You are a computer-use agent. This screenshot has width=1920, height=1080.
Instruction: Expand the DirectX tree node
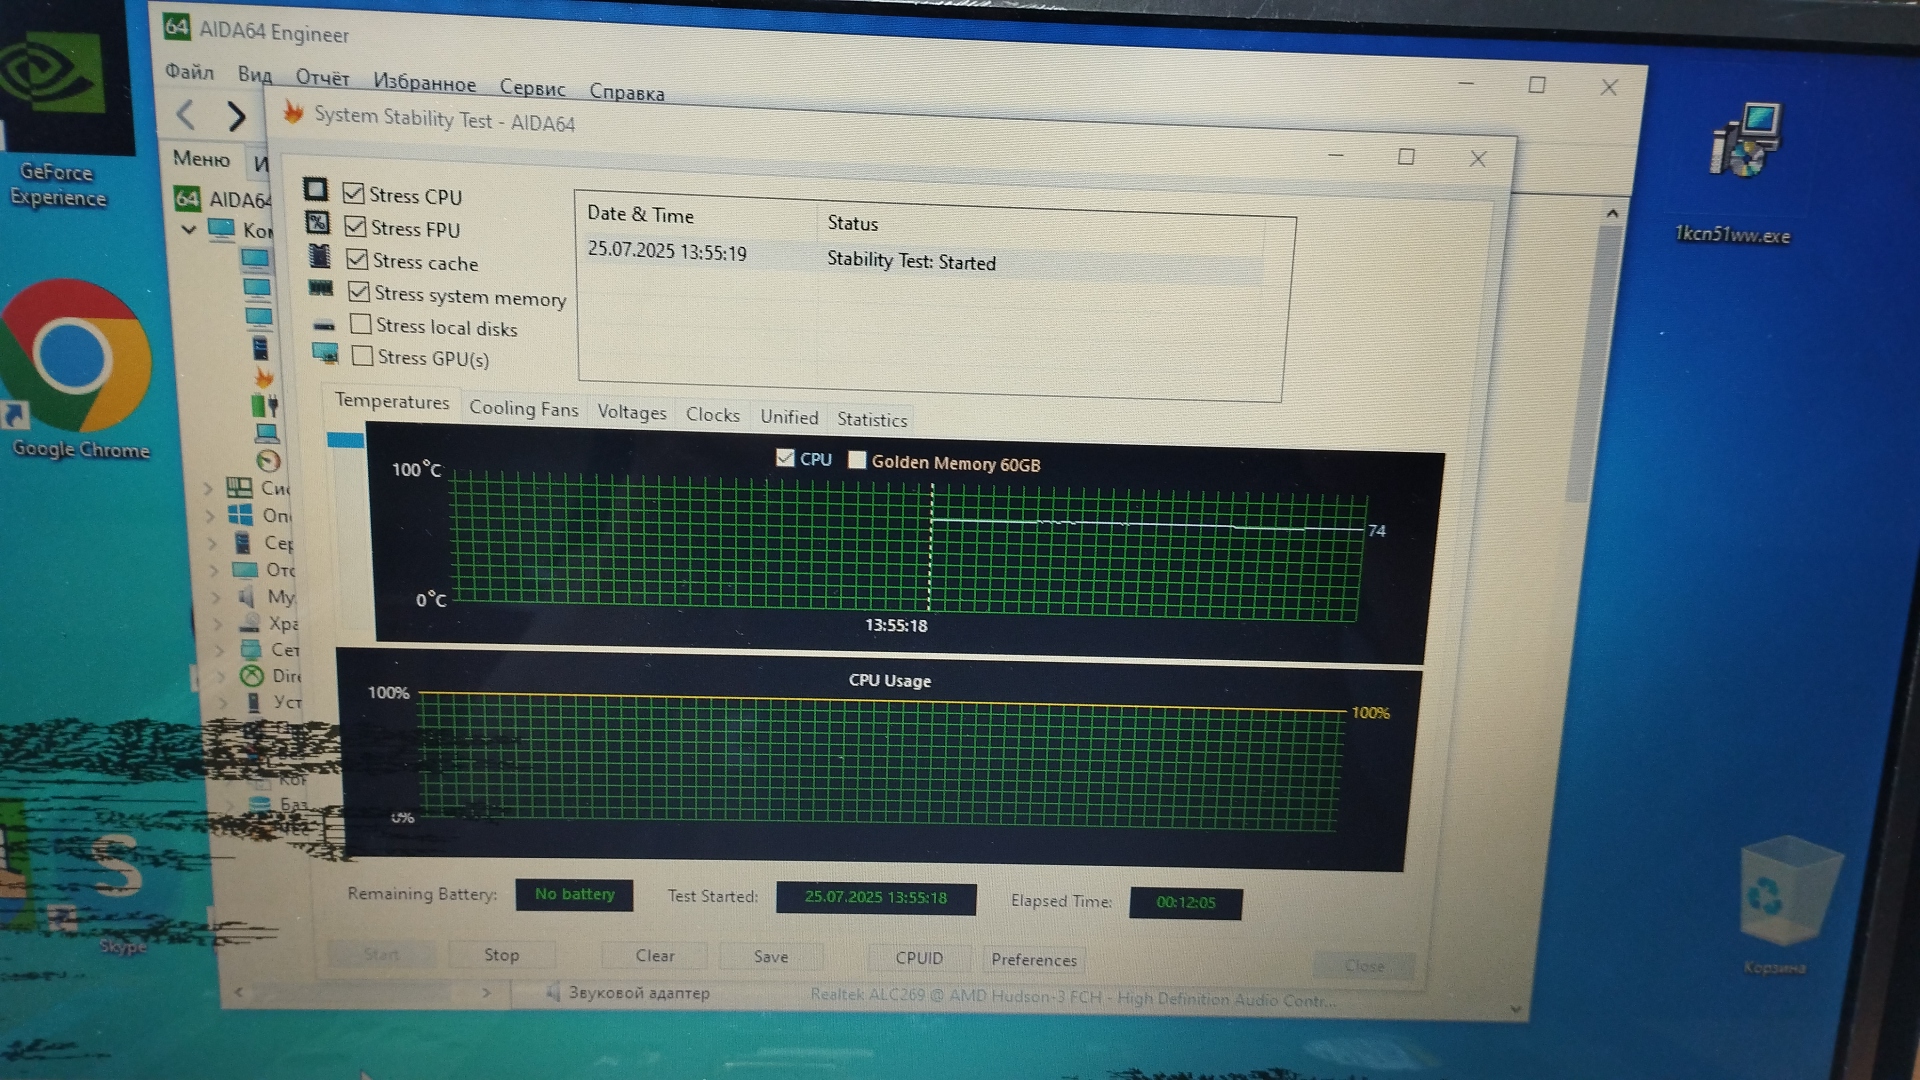221,676
